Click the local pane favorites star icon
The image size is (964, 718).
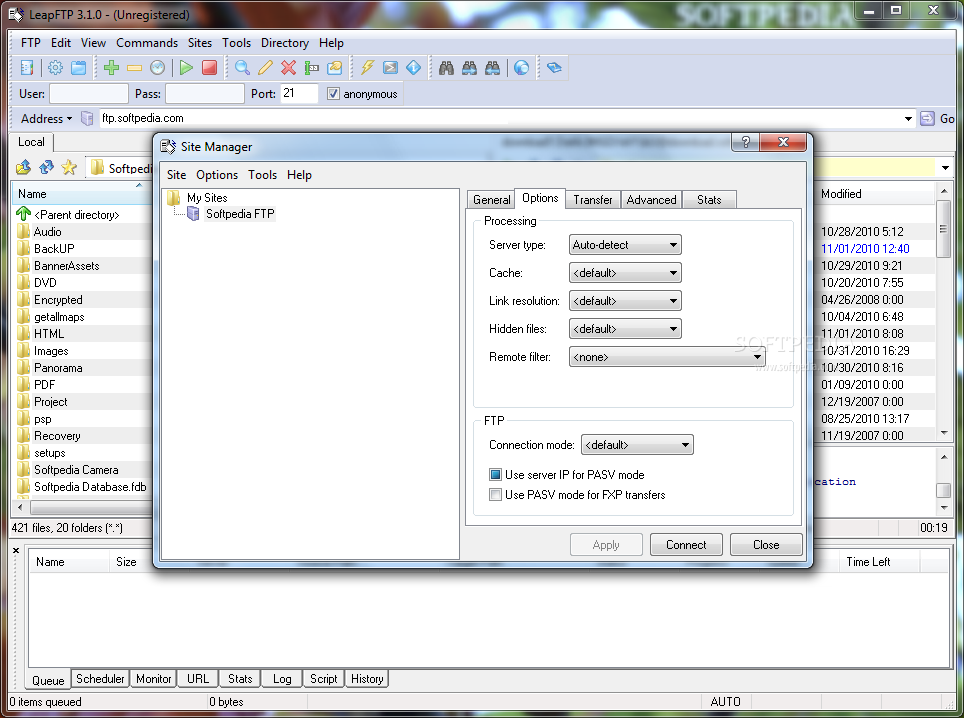[x=69, y=167]
